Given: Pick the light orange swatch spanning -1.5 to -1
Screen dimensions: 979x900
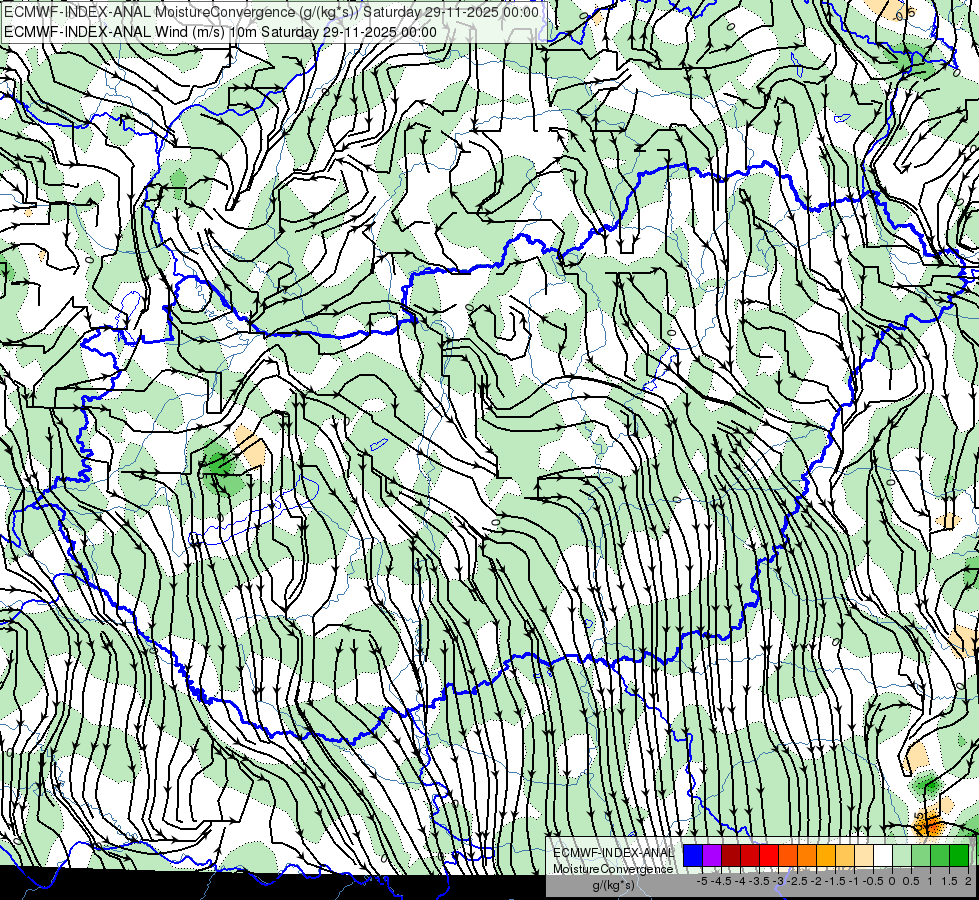Looking at the screenshot, I should click(845, 855).
